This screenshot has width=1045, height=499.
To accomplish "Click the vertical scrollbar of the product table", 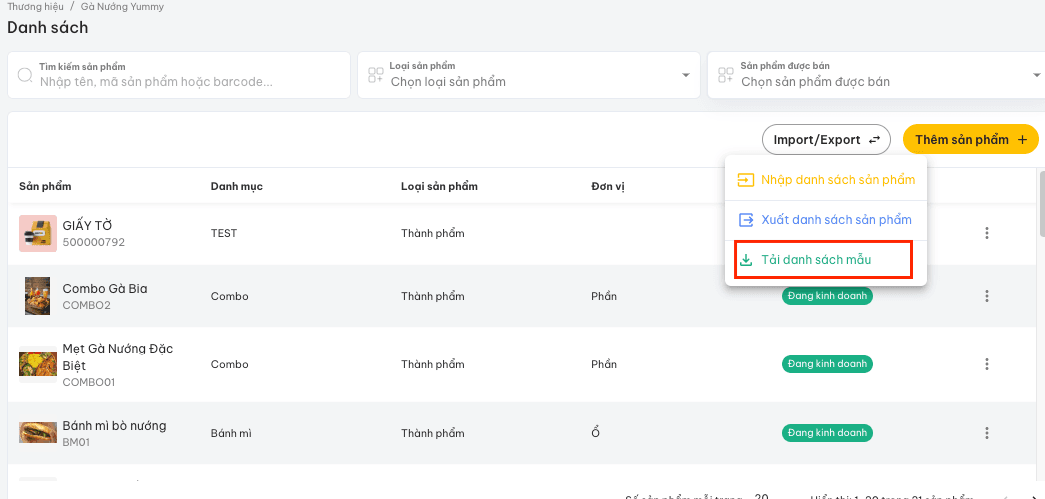I will coord(1042,203).
